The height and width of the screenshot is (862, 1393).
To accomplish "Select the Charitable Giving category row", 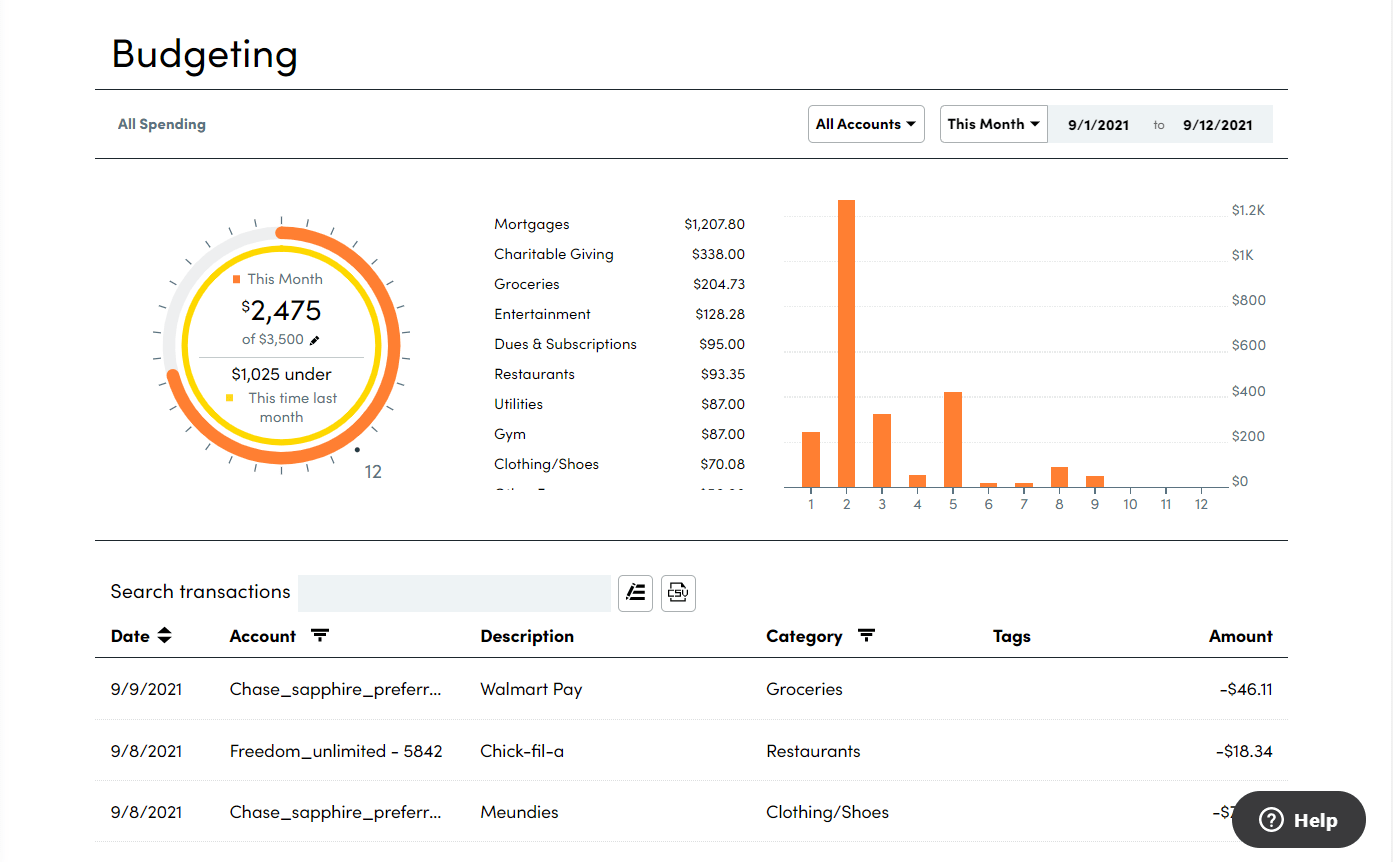I will tap(553, 254).
